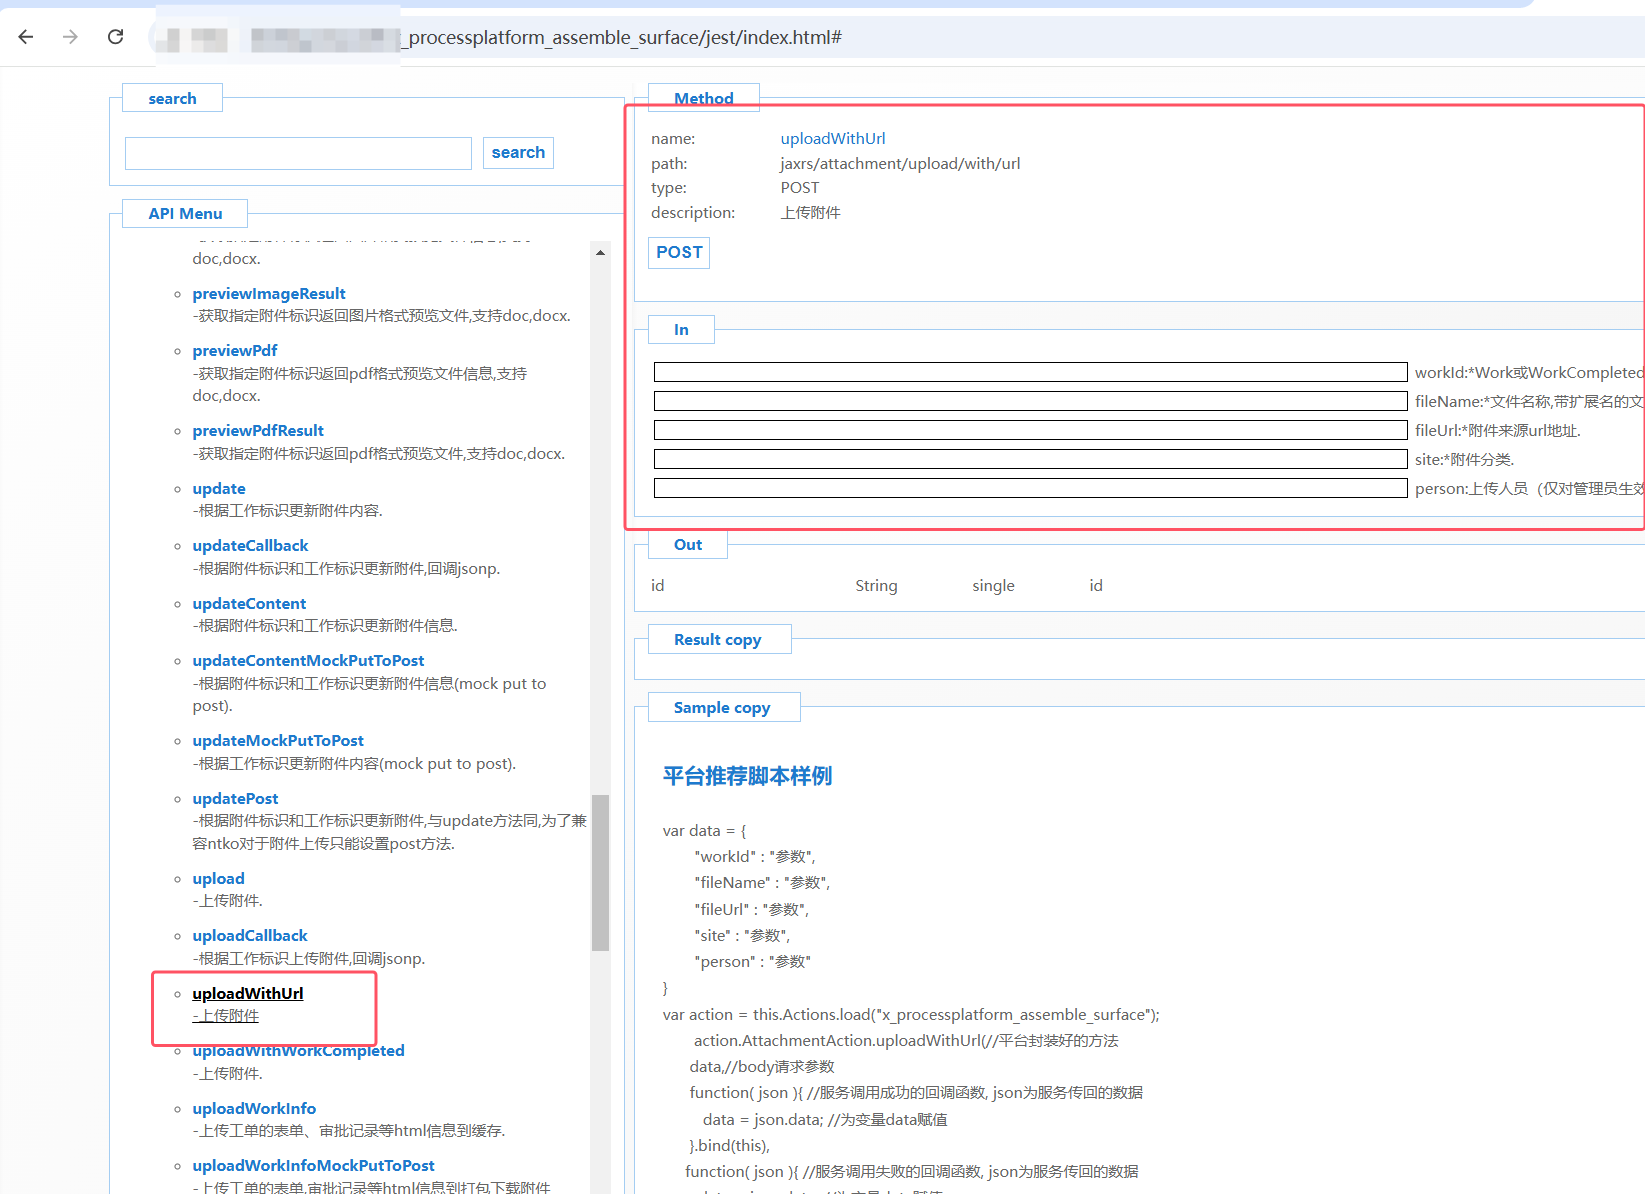Select the update API method link
1645x1194 pixels.
(x=219, y=489)
